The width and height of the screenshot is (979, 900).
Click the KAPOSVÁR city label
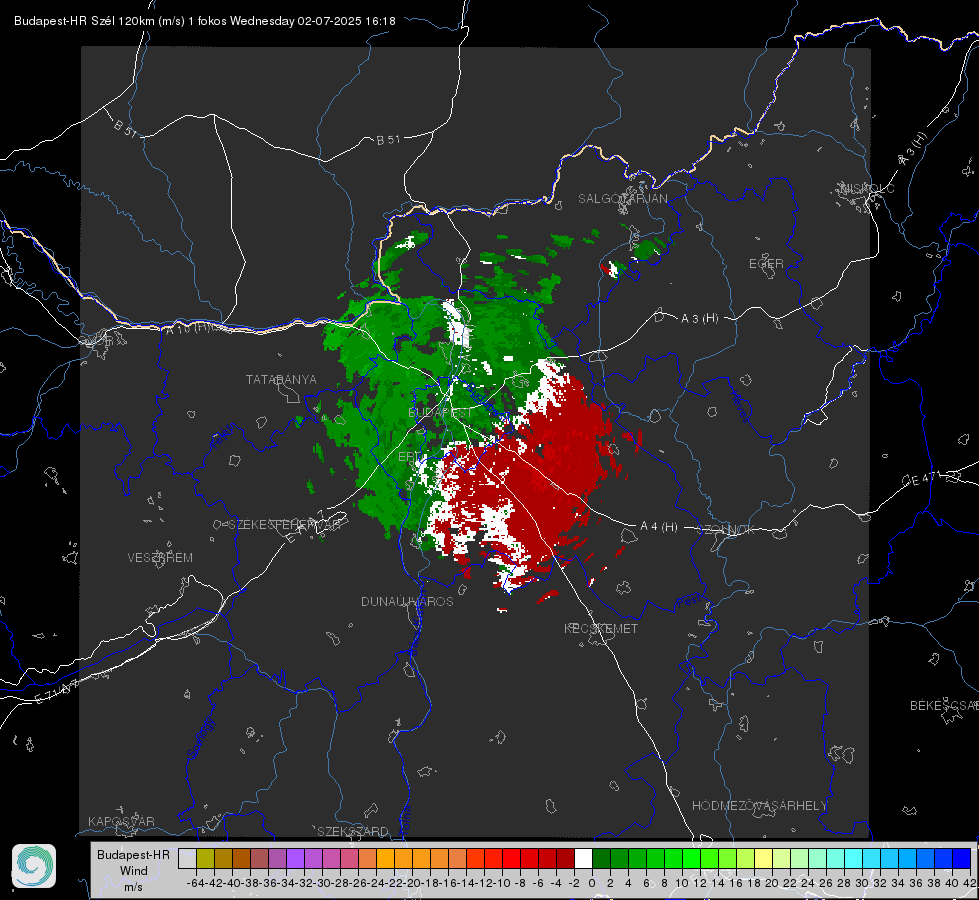121,821
